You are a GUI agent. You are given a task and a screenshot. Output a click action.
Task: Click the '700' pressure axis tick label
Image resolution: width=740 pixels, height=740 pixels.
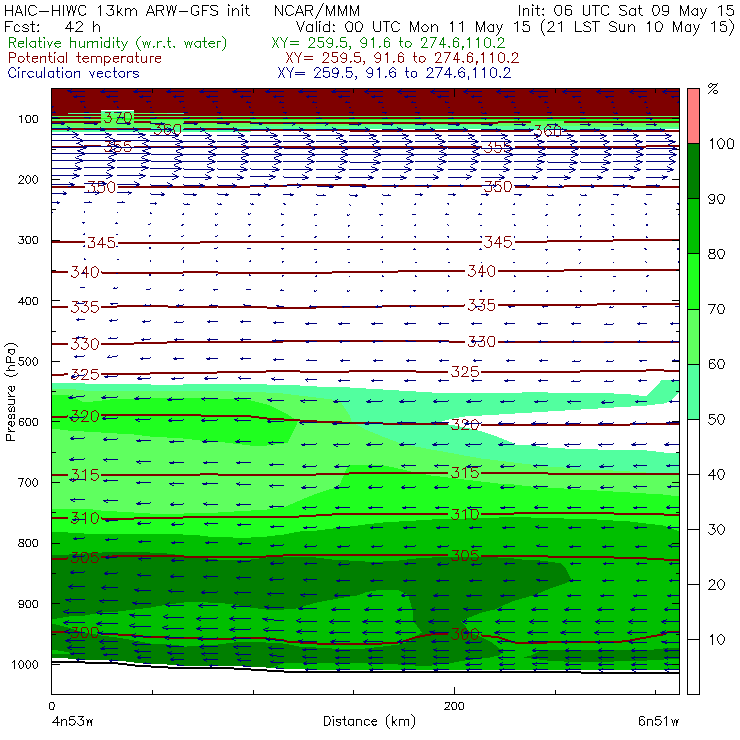click(x=28, y=482)
